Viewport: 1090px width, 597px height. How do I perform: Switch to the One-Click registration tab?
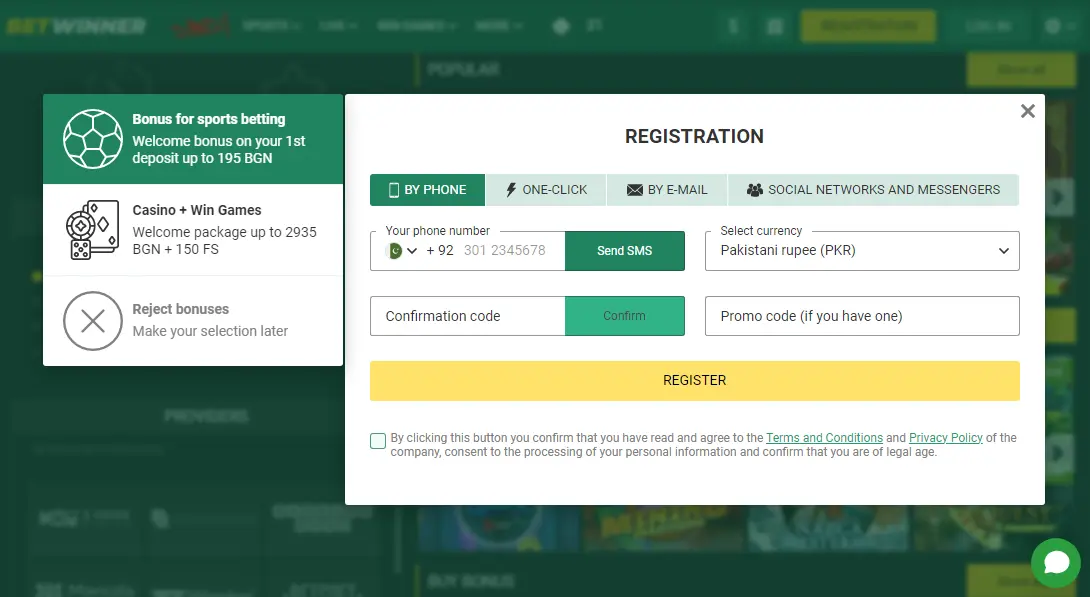coord(546,190)
